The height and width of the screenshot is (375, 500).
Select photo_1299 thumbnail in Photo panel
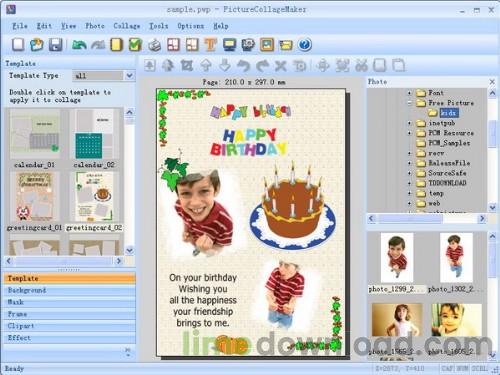tap(397, 258)
